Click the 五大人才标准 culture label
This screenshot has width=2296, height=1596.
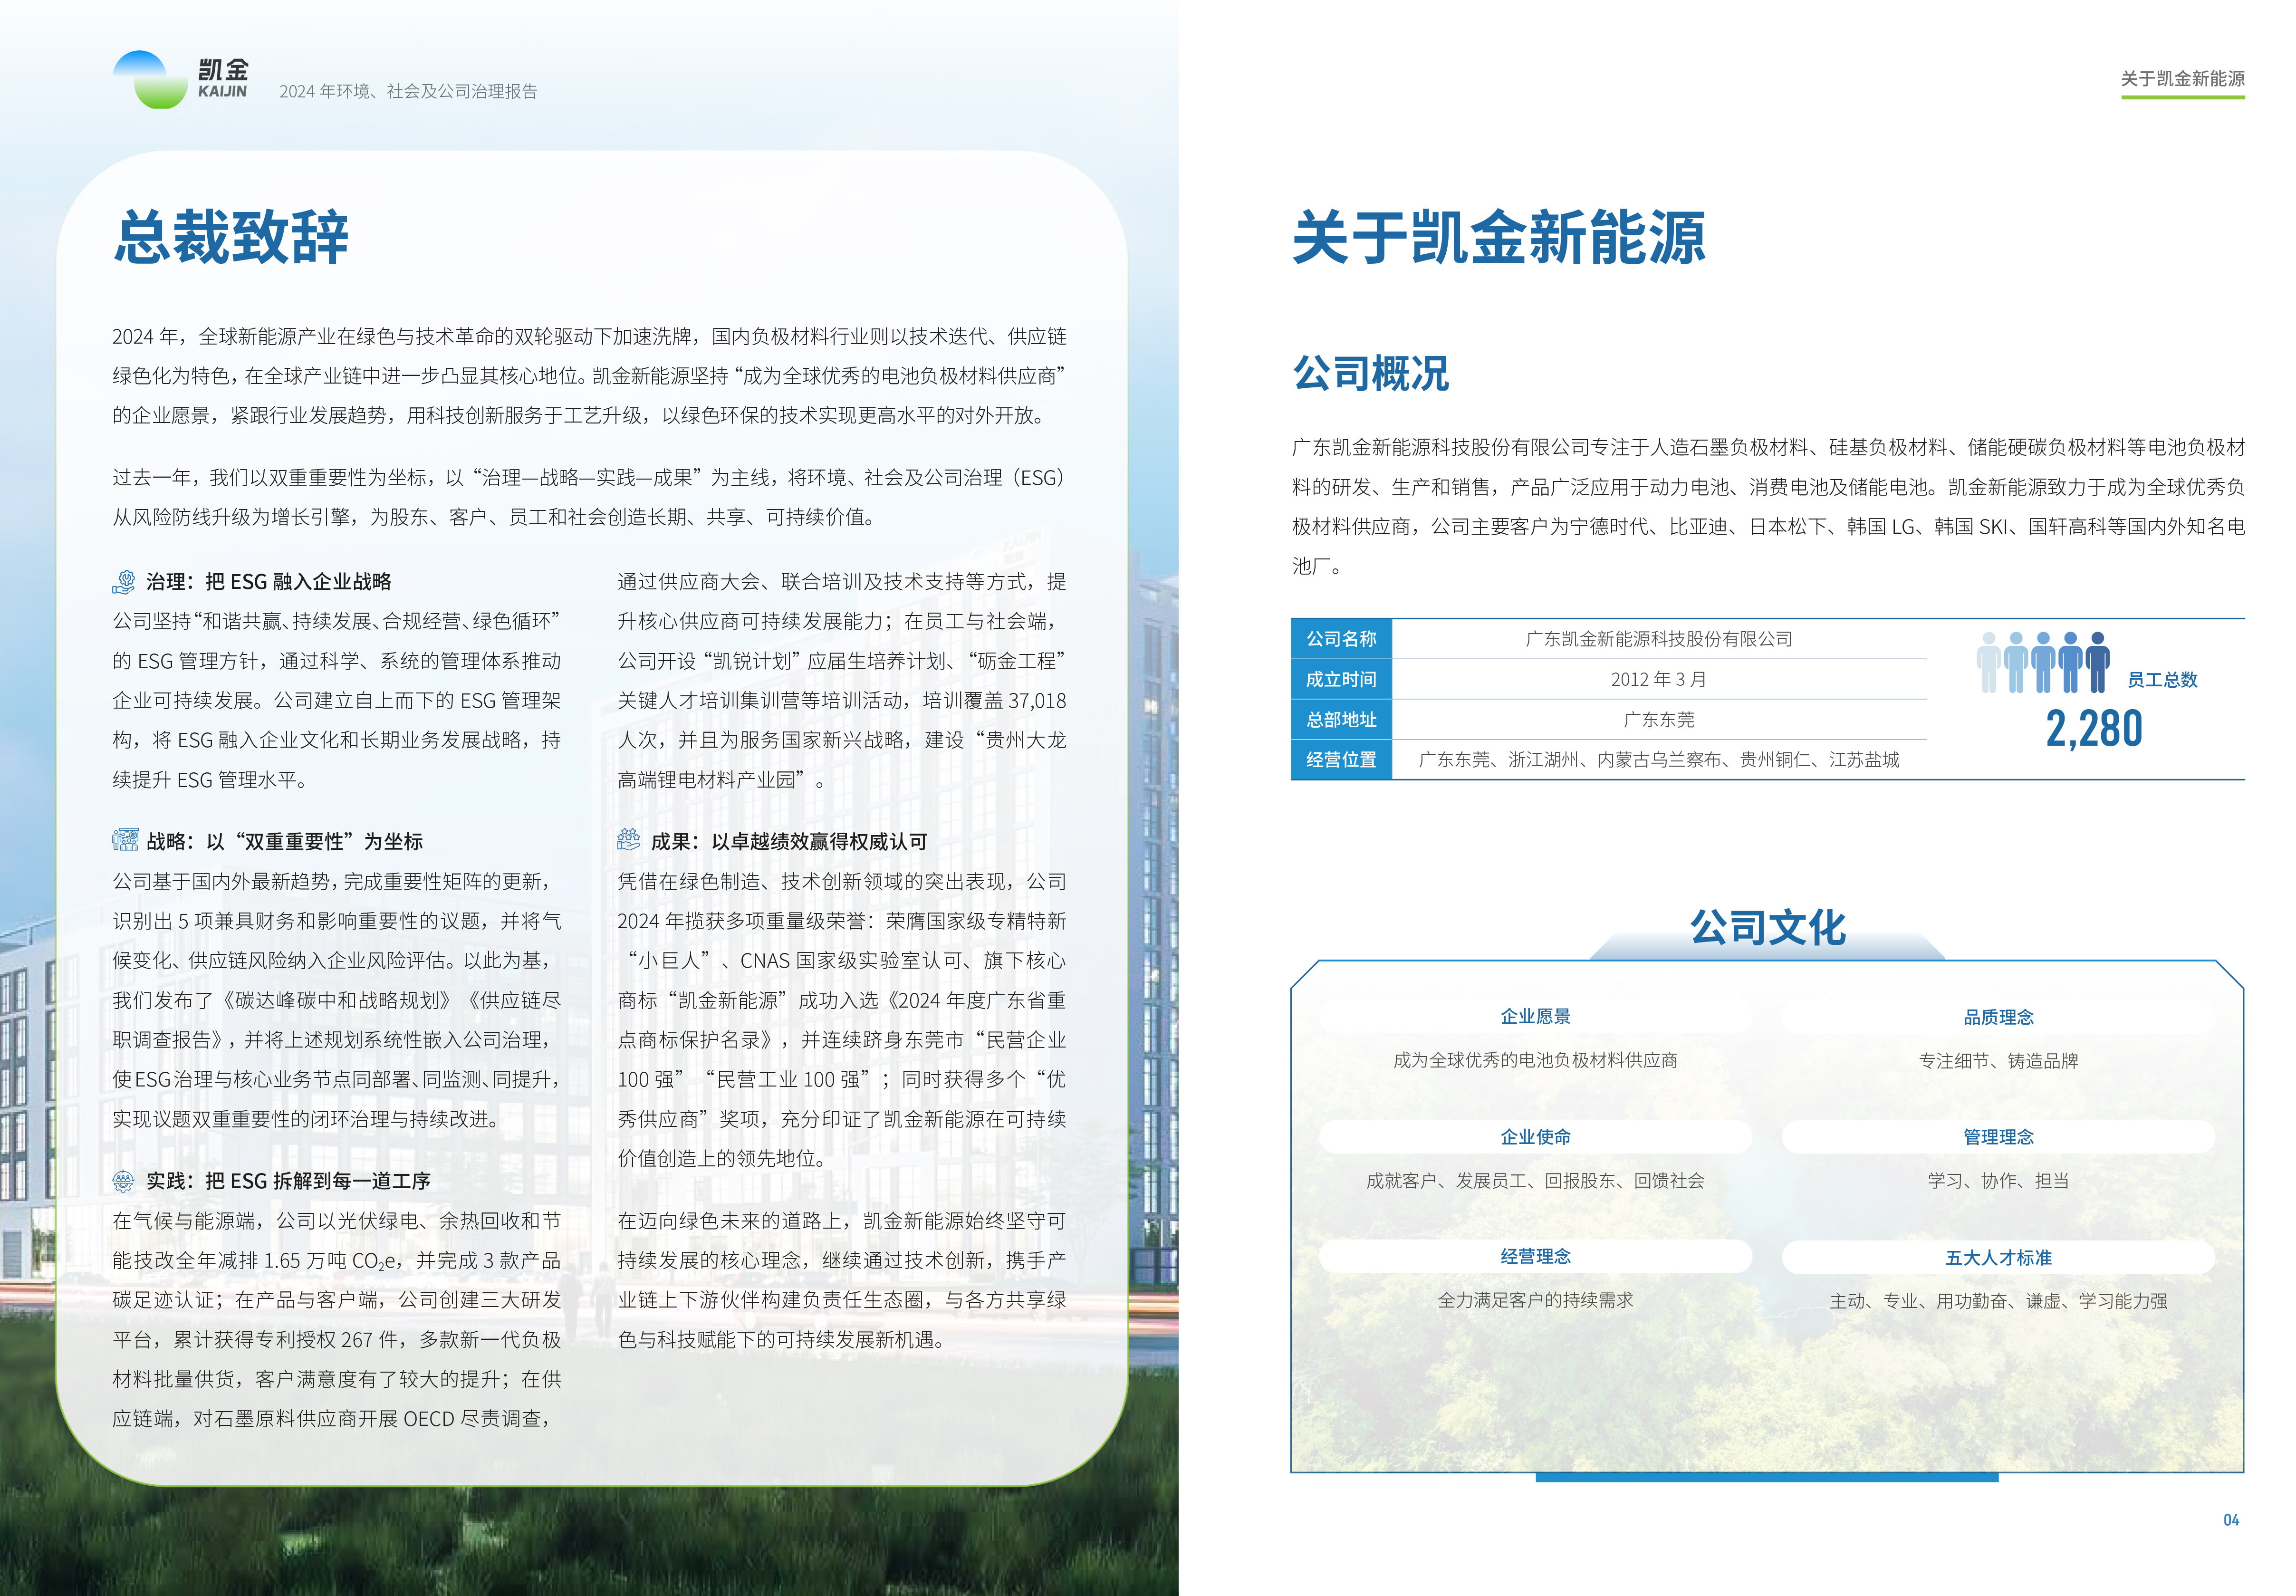click(1998, 1257)
